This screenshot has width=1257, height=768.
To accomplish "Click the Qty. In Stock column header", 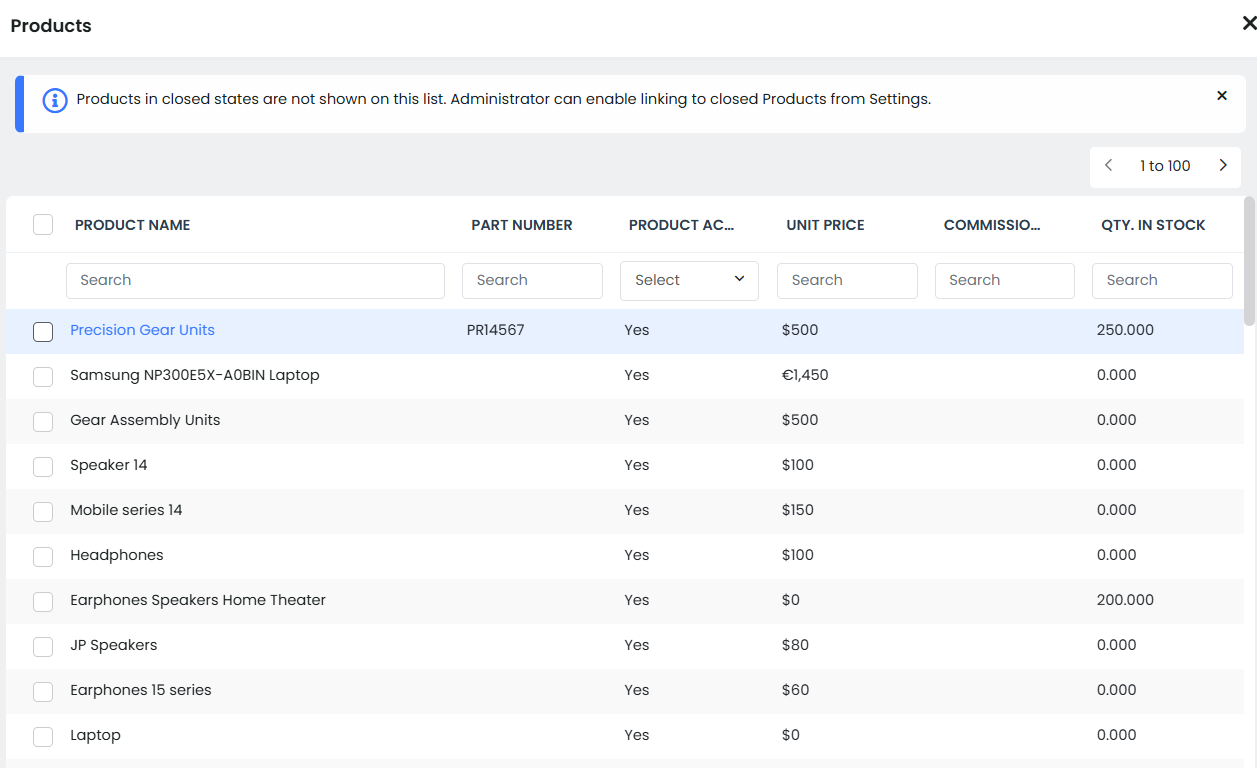I will (1153, 225).
